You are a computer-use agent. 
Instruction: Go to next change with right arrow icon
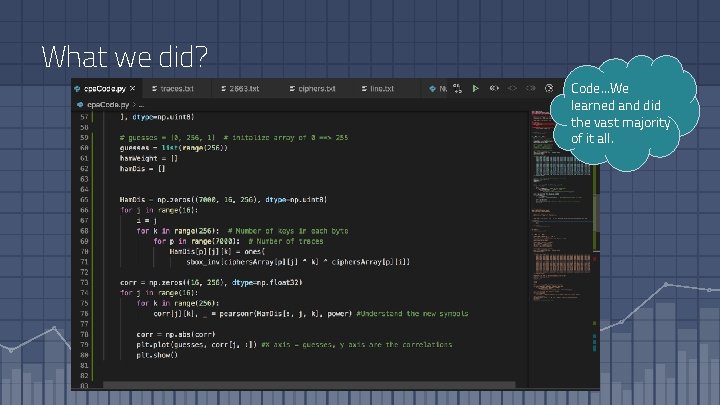530,88
